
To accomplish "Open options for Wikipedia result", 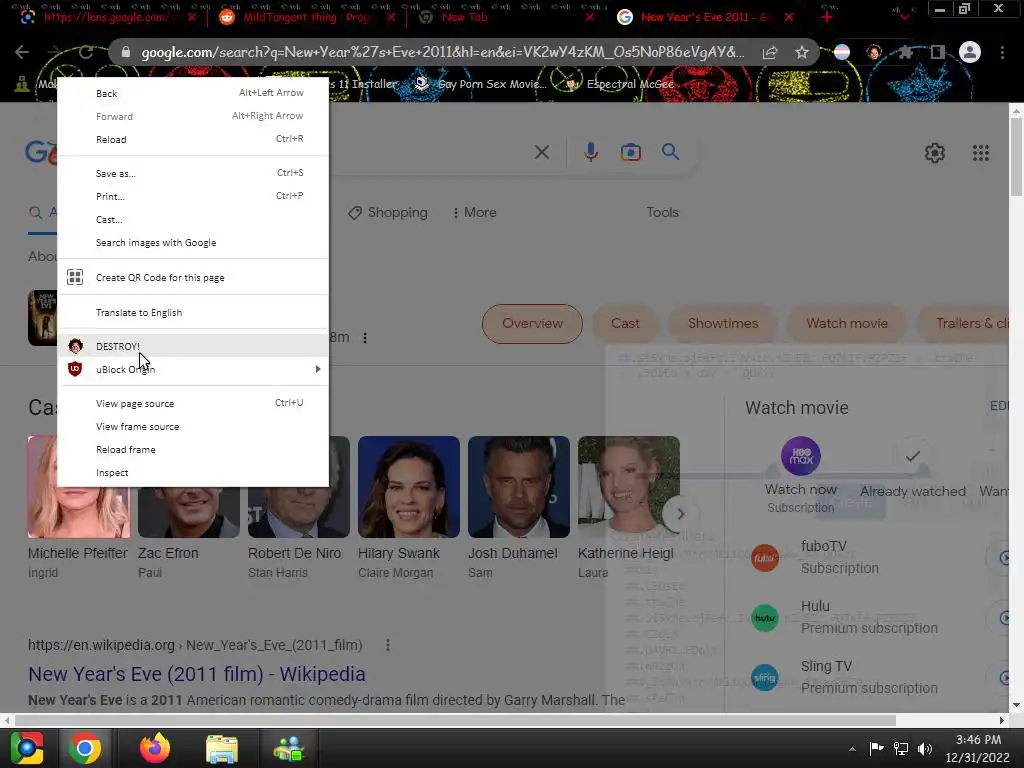I will [388, 645].
